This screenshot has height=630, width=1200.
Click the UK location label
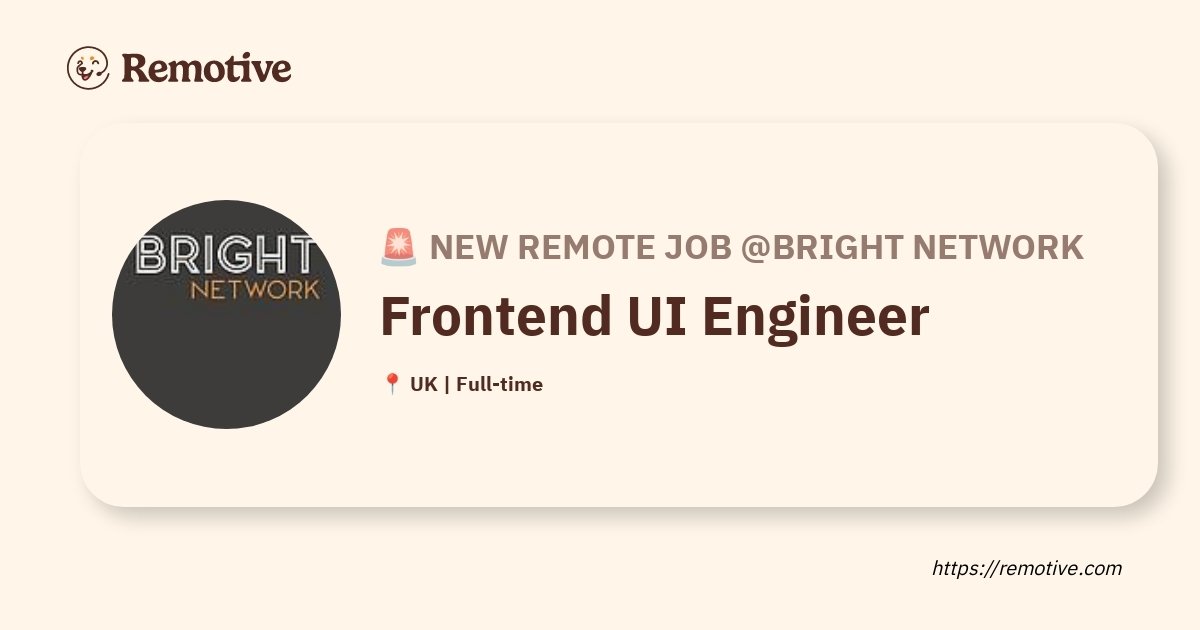[x=423, y=384]
